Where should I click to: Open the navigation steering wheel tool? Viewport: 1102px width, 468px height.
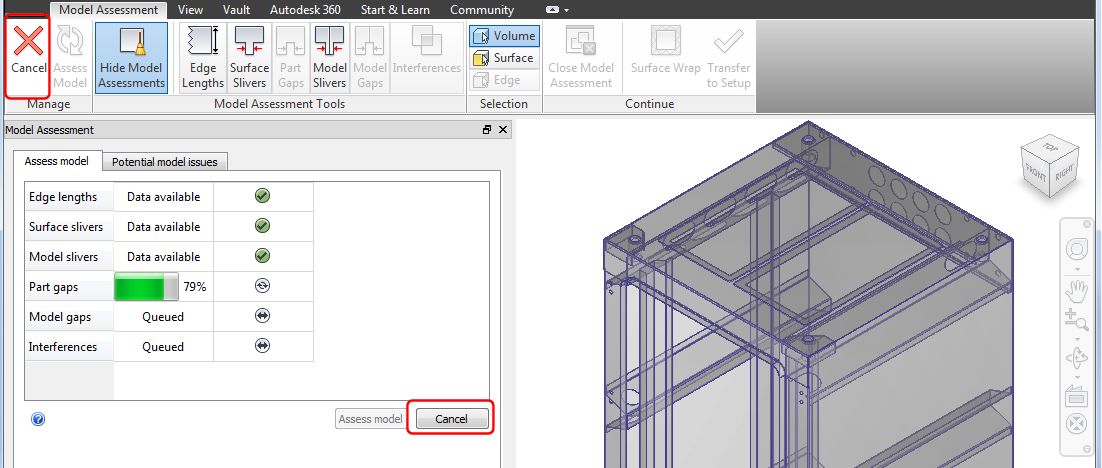tap(1077, 248)
